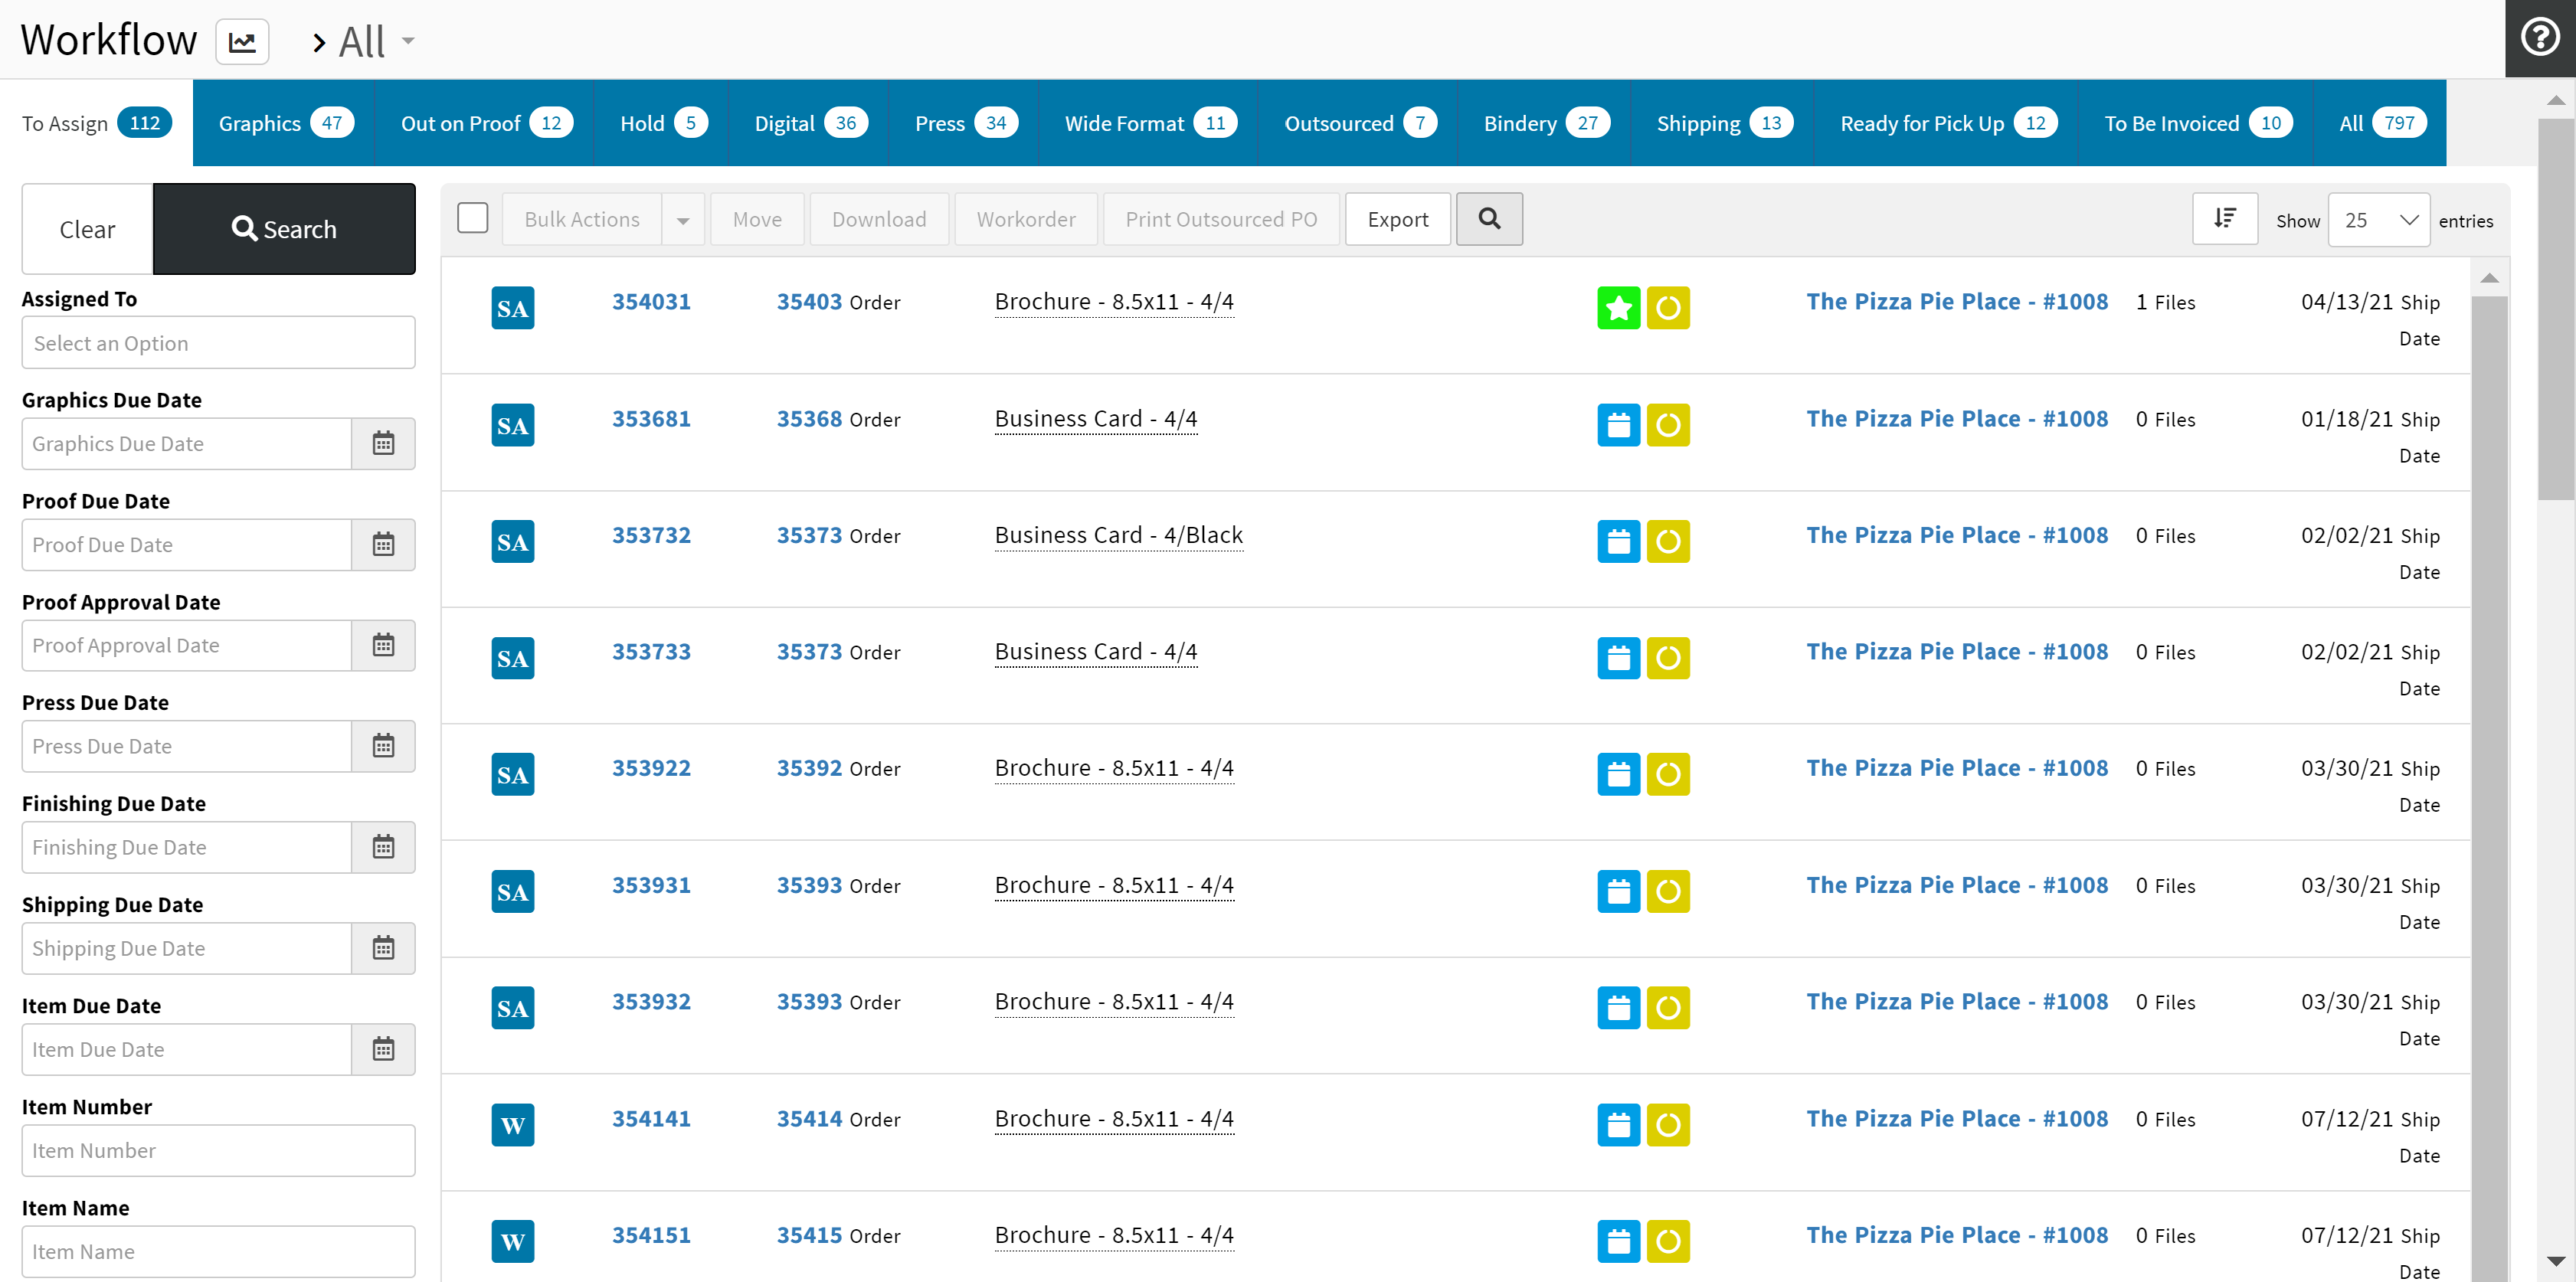This screenshot has width=2576, height=1282.
Task: Expand the All dropdown next to Workflow
Action: [x=407, y=42]
